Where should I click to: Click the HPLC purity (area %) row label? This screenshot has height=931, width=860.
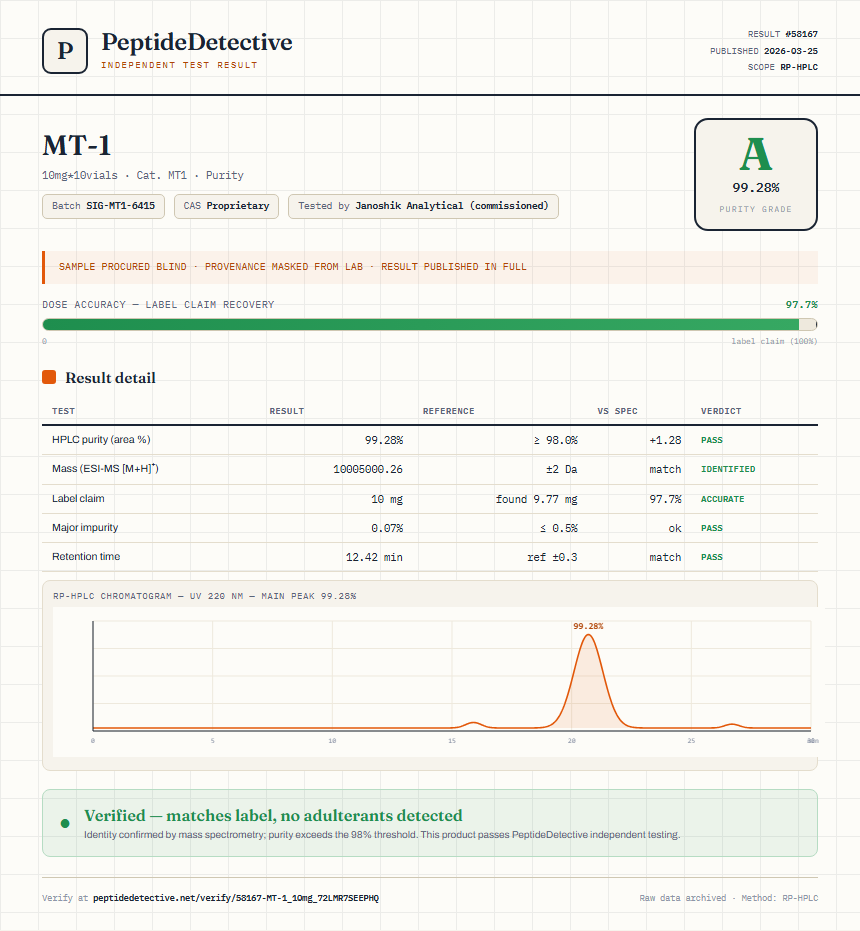(101, 439)
